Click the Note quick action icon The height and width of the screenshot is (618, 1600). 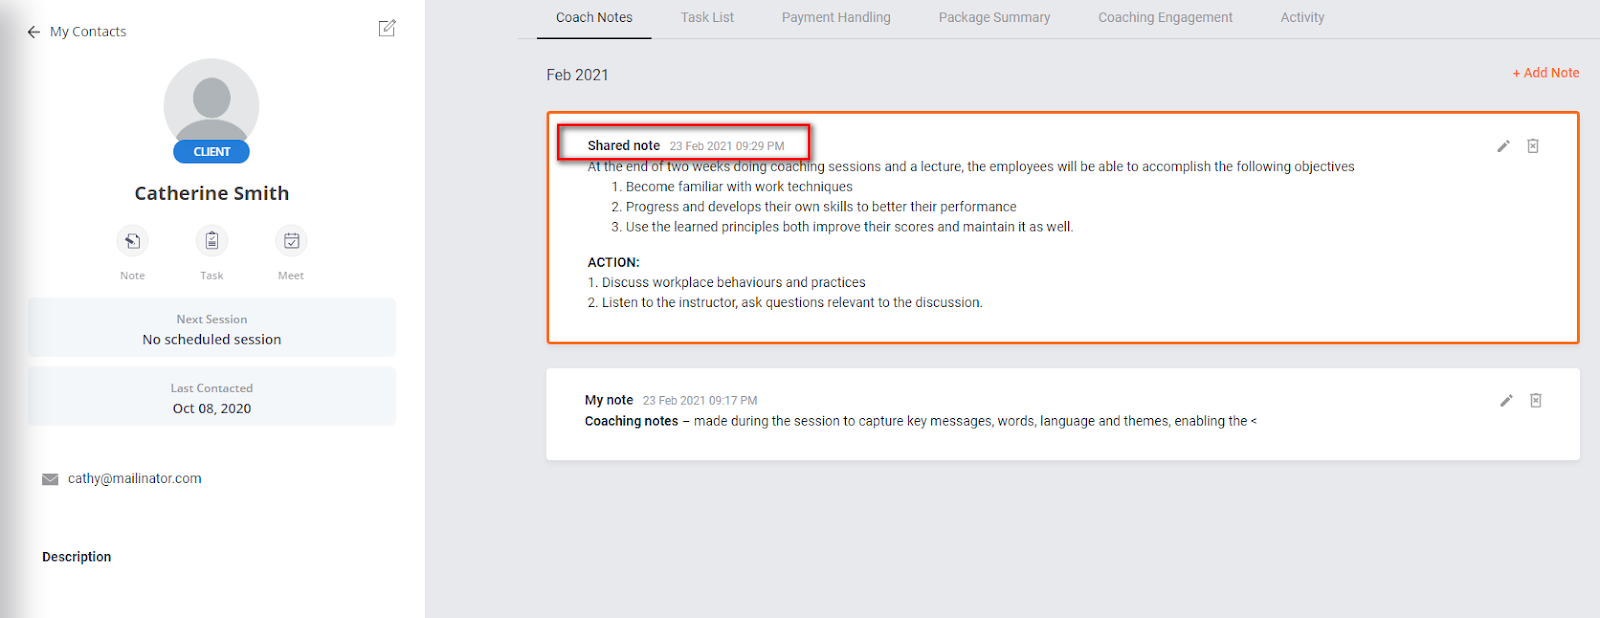coord(132,241)
